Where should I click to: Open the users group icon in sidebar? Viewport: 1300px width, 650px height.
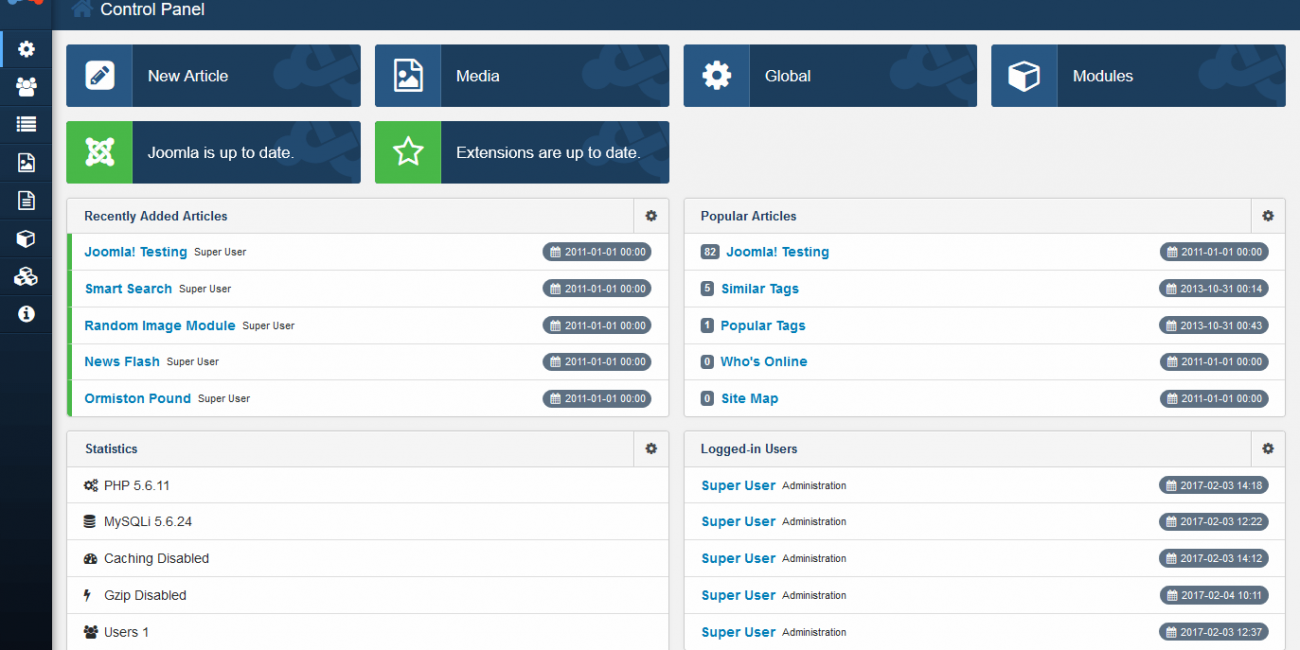[26, 87]
